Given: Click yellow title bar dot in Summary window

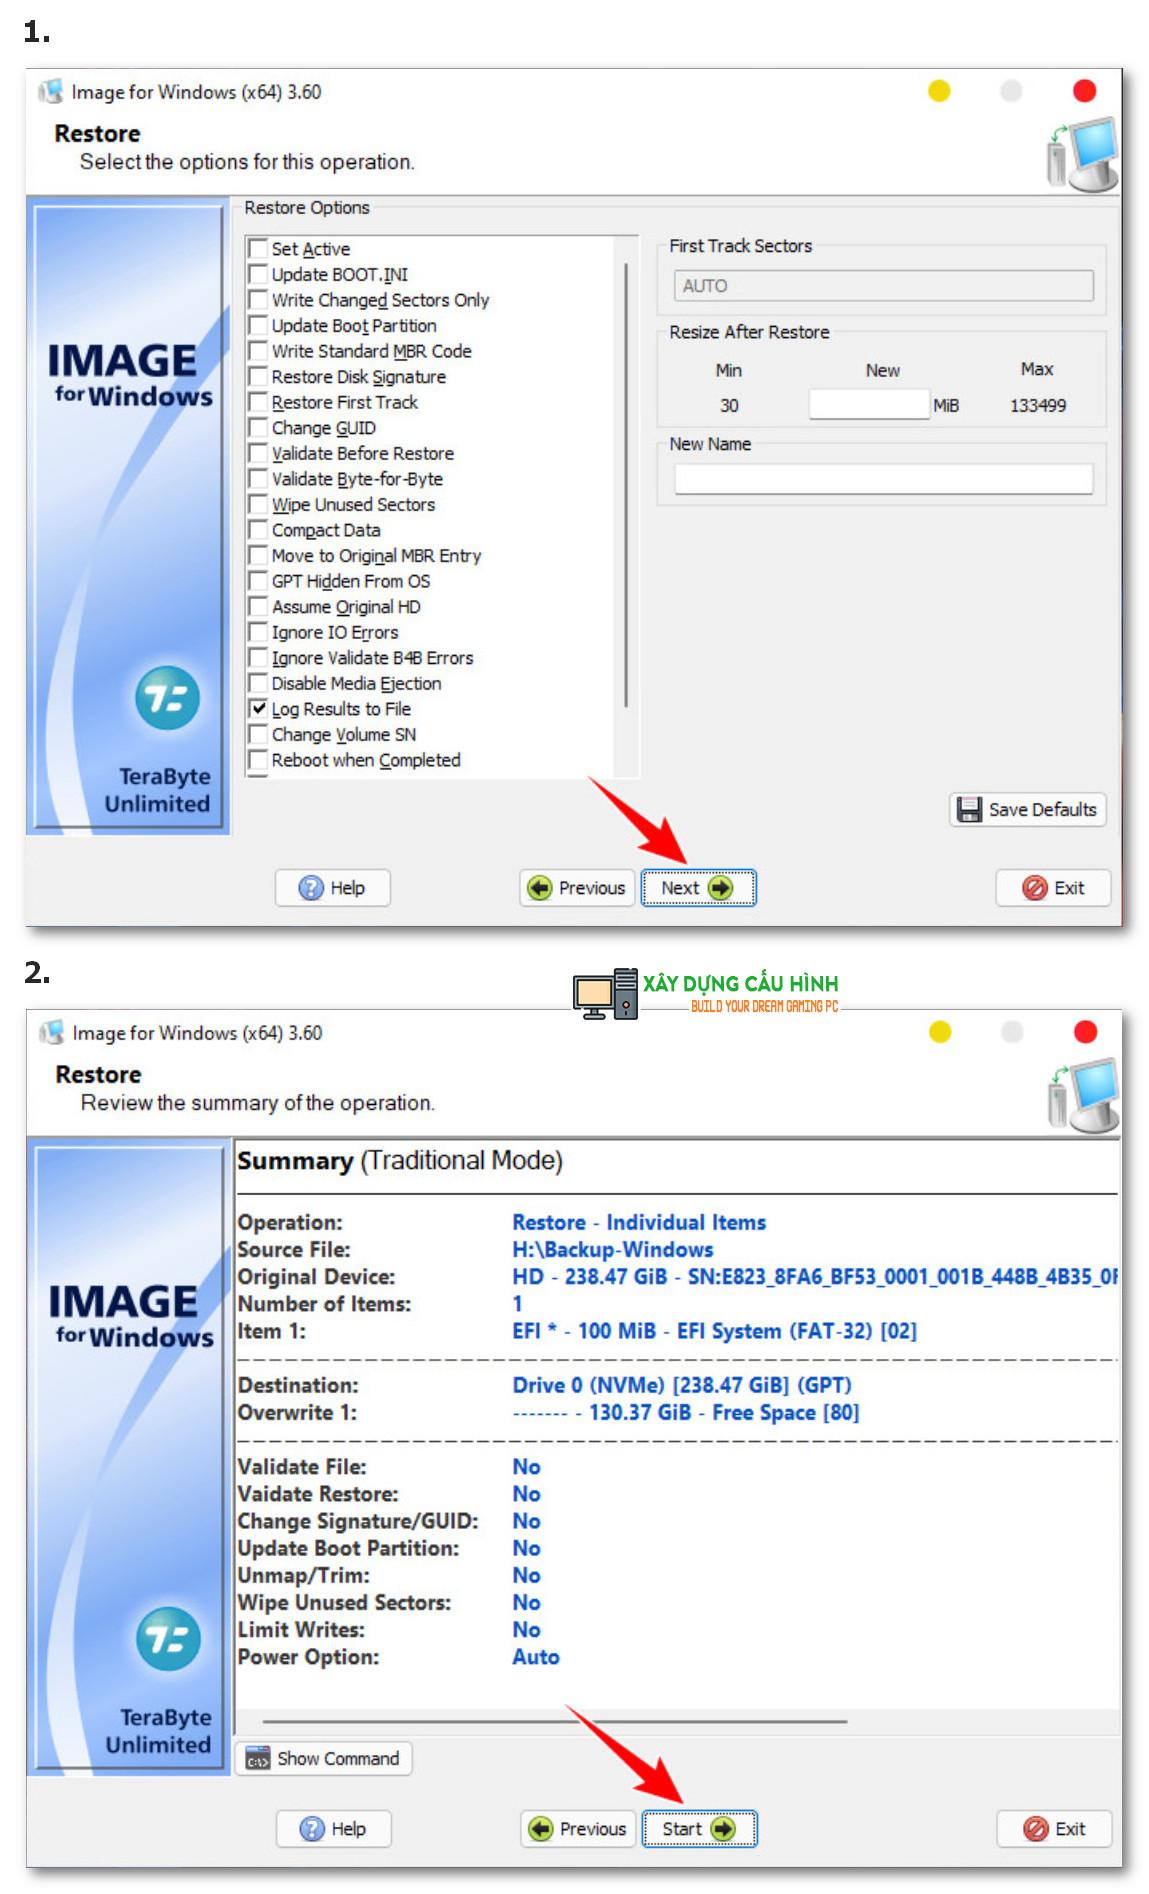Looking at the screenshot, I should click(x=940, y=1032).
